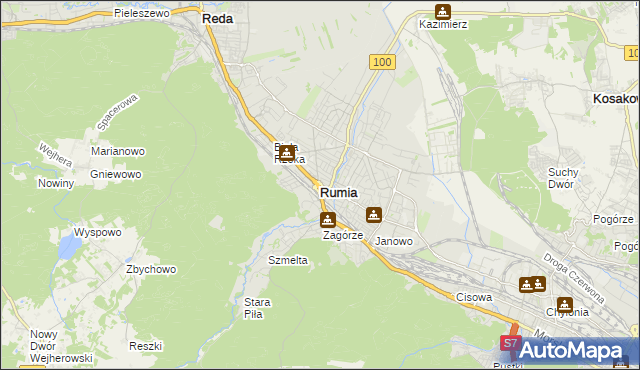Image resolution: width=640 pixels, height=370 pixels.
Task: Click the Janowo district name
Action: [x=394, y=241]
